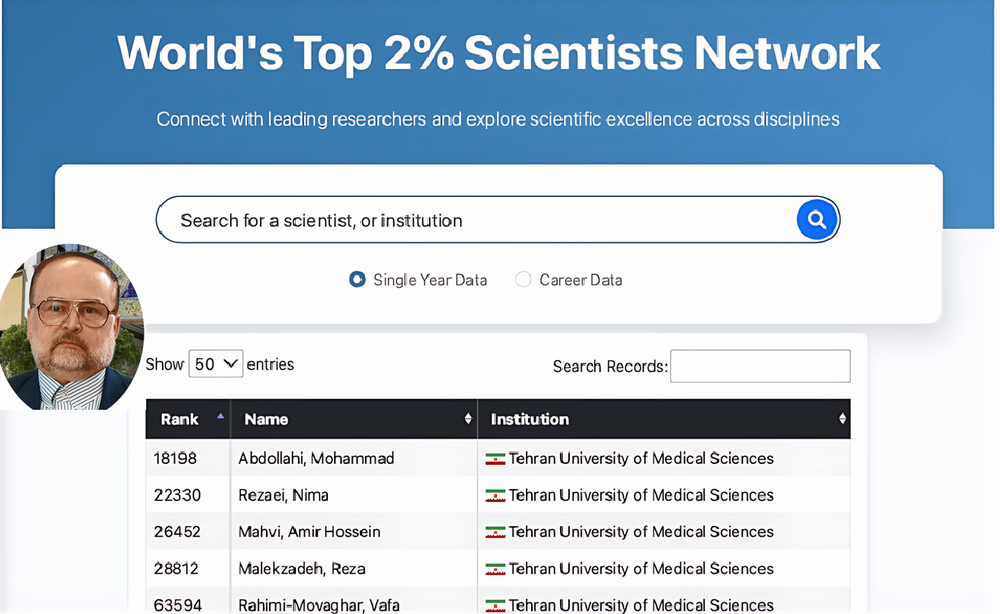The image size is (1000, 614).
Task: Sort the table by Institution column
Action: point(664,419)
